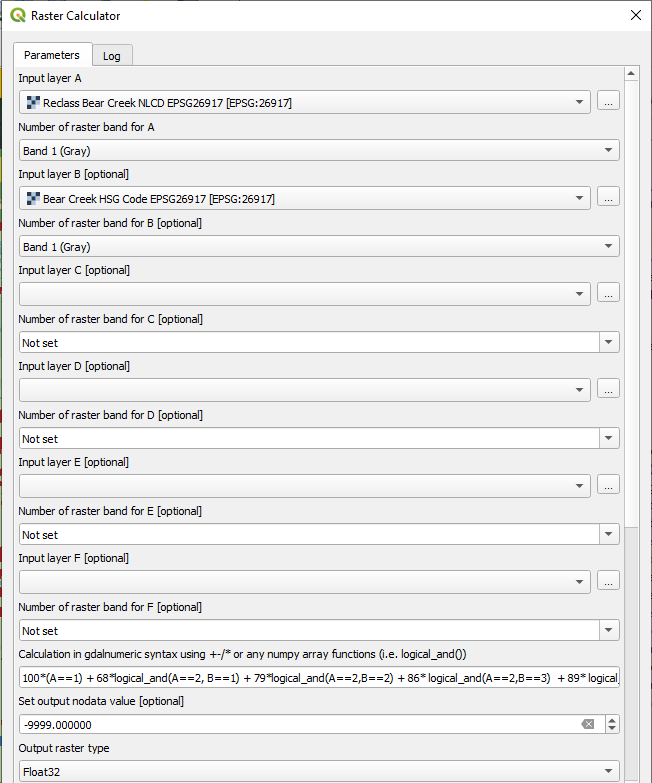Image resolution: width=652 pixels, height=783 pixels.
Task: Increase the nodata value with up arrow
Action: click(612, 720)
